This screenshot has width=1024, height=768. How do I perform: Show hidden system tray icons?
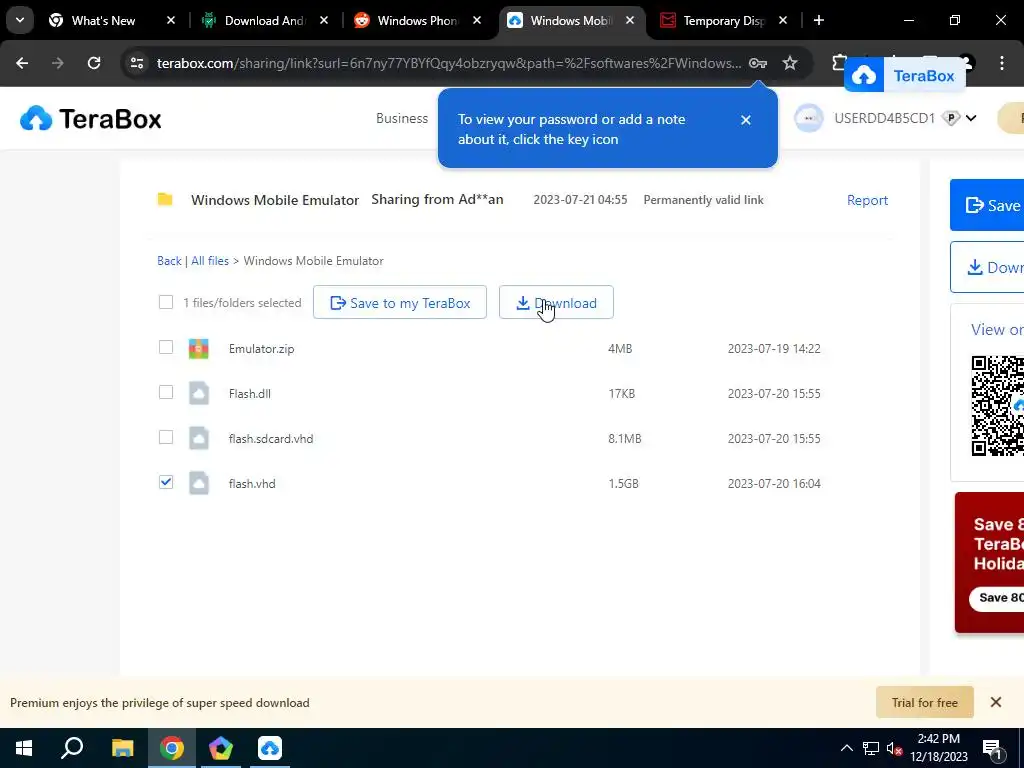pyautogui.click(x=846, y=749)
